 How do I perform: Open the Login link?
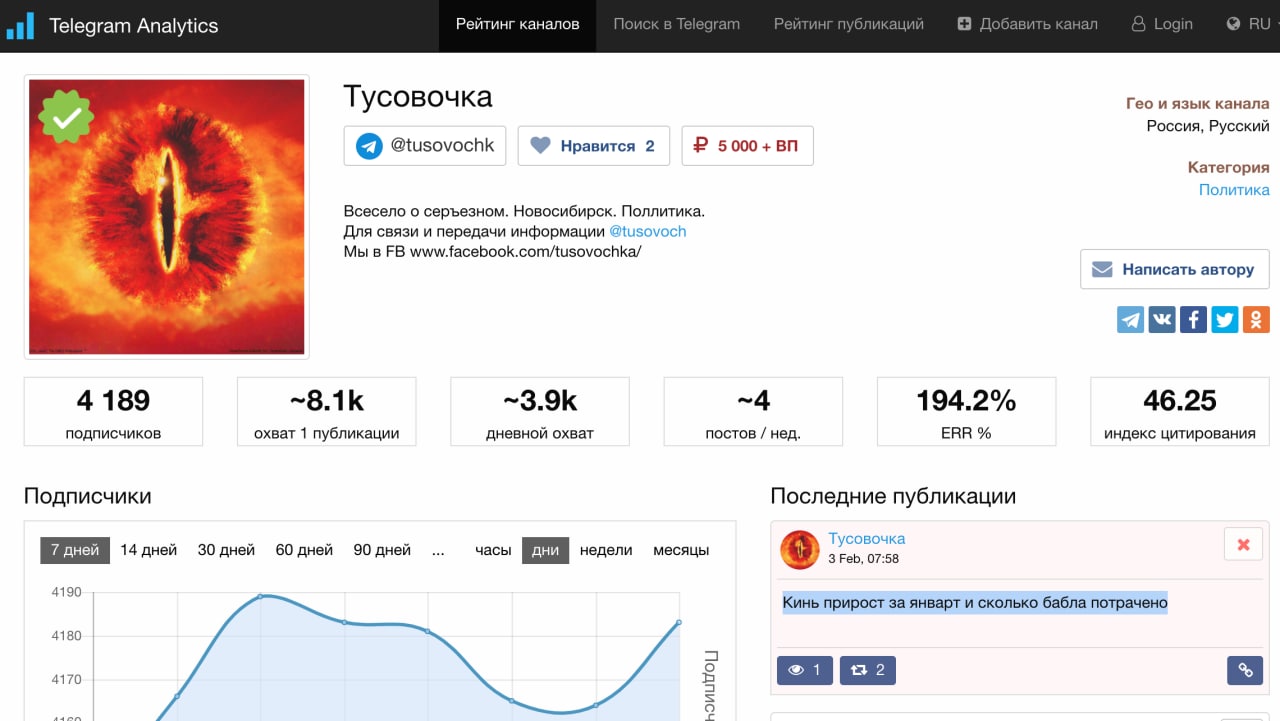[1162, 24]
